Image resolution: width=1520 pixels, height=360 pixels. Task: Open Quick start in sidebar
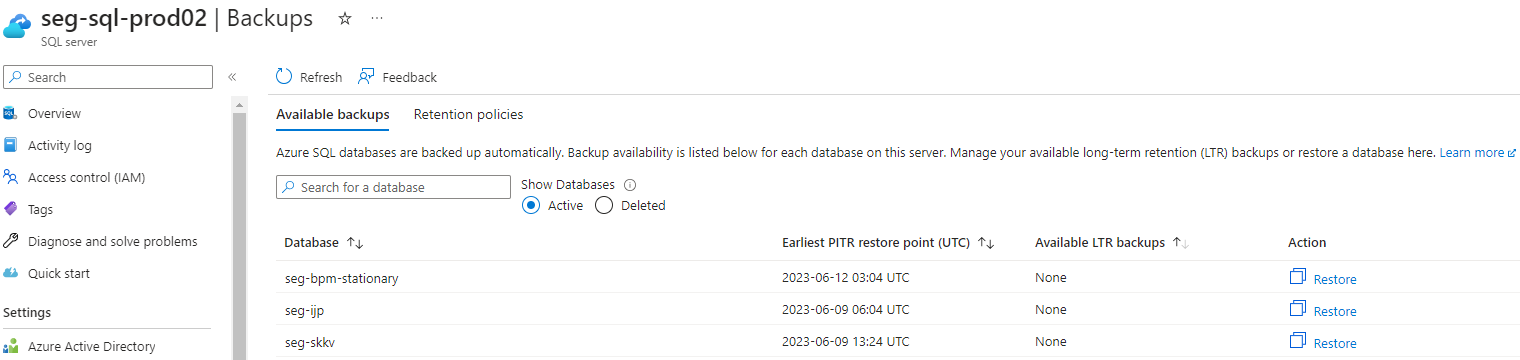(x=59, y=274)
